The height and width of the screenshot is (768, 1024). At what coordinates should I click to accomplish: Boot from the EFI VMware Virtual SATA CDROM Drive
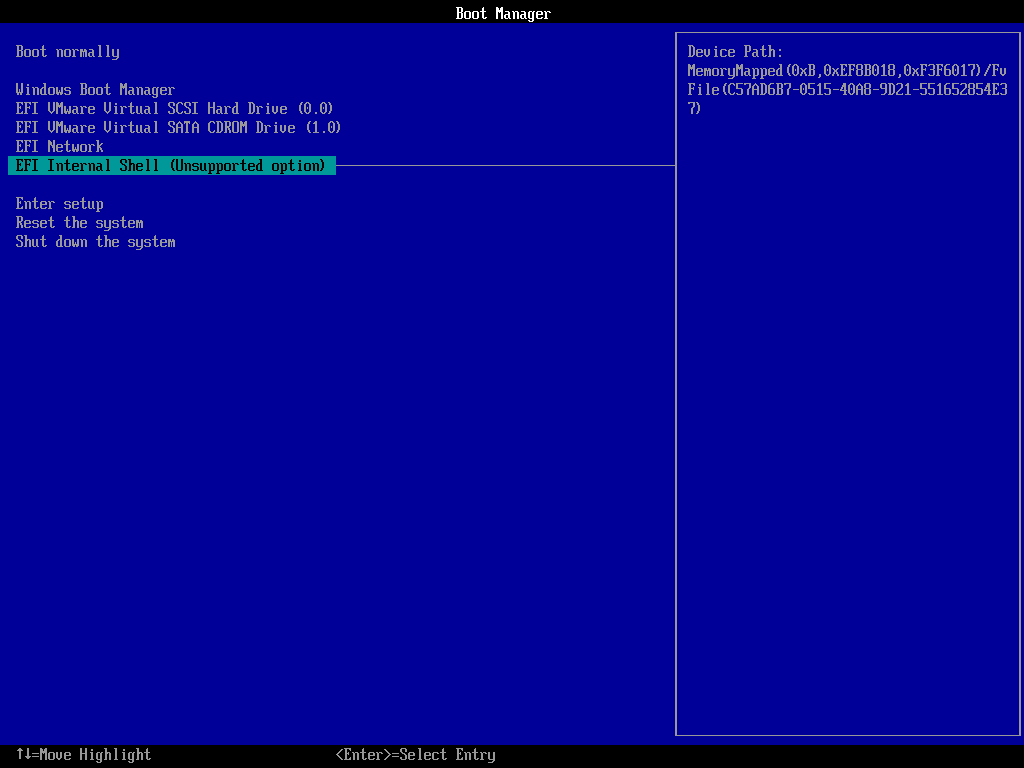(x=178, y=127)
